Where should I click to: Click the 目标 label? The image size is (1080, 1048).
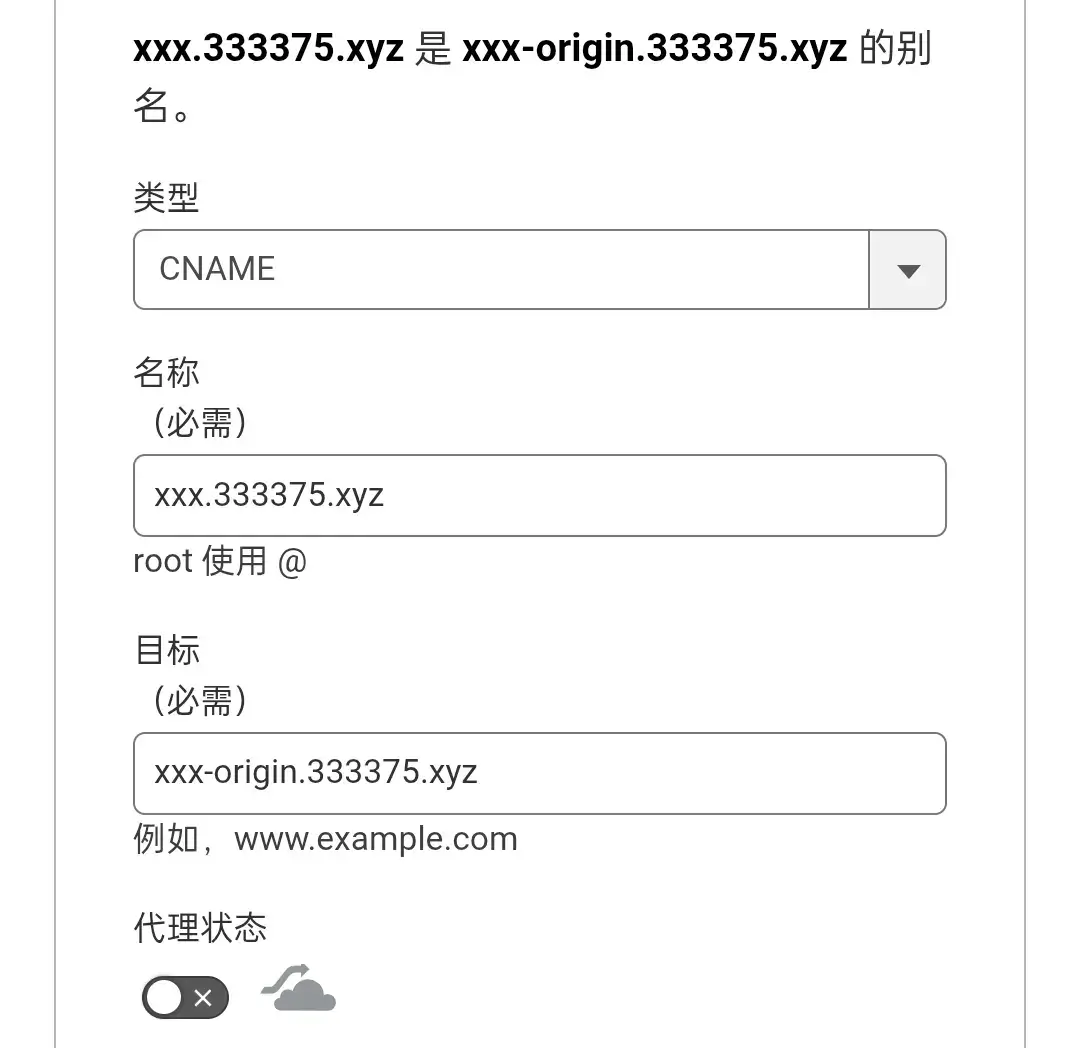coord(167,650)
